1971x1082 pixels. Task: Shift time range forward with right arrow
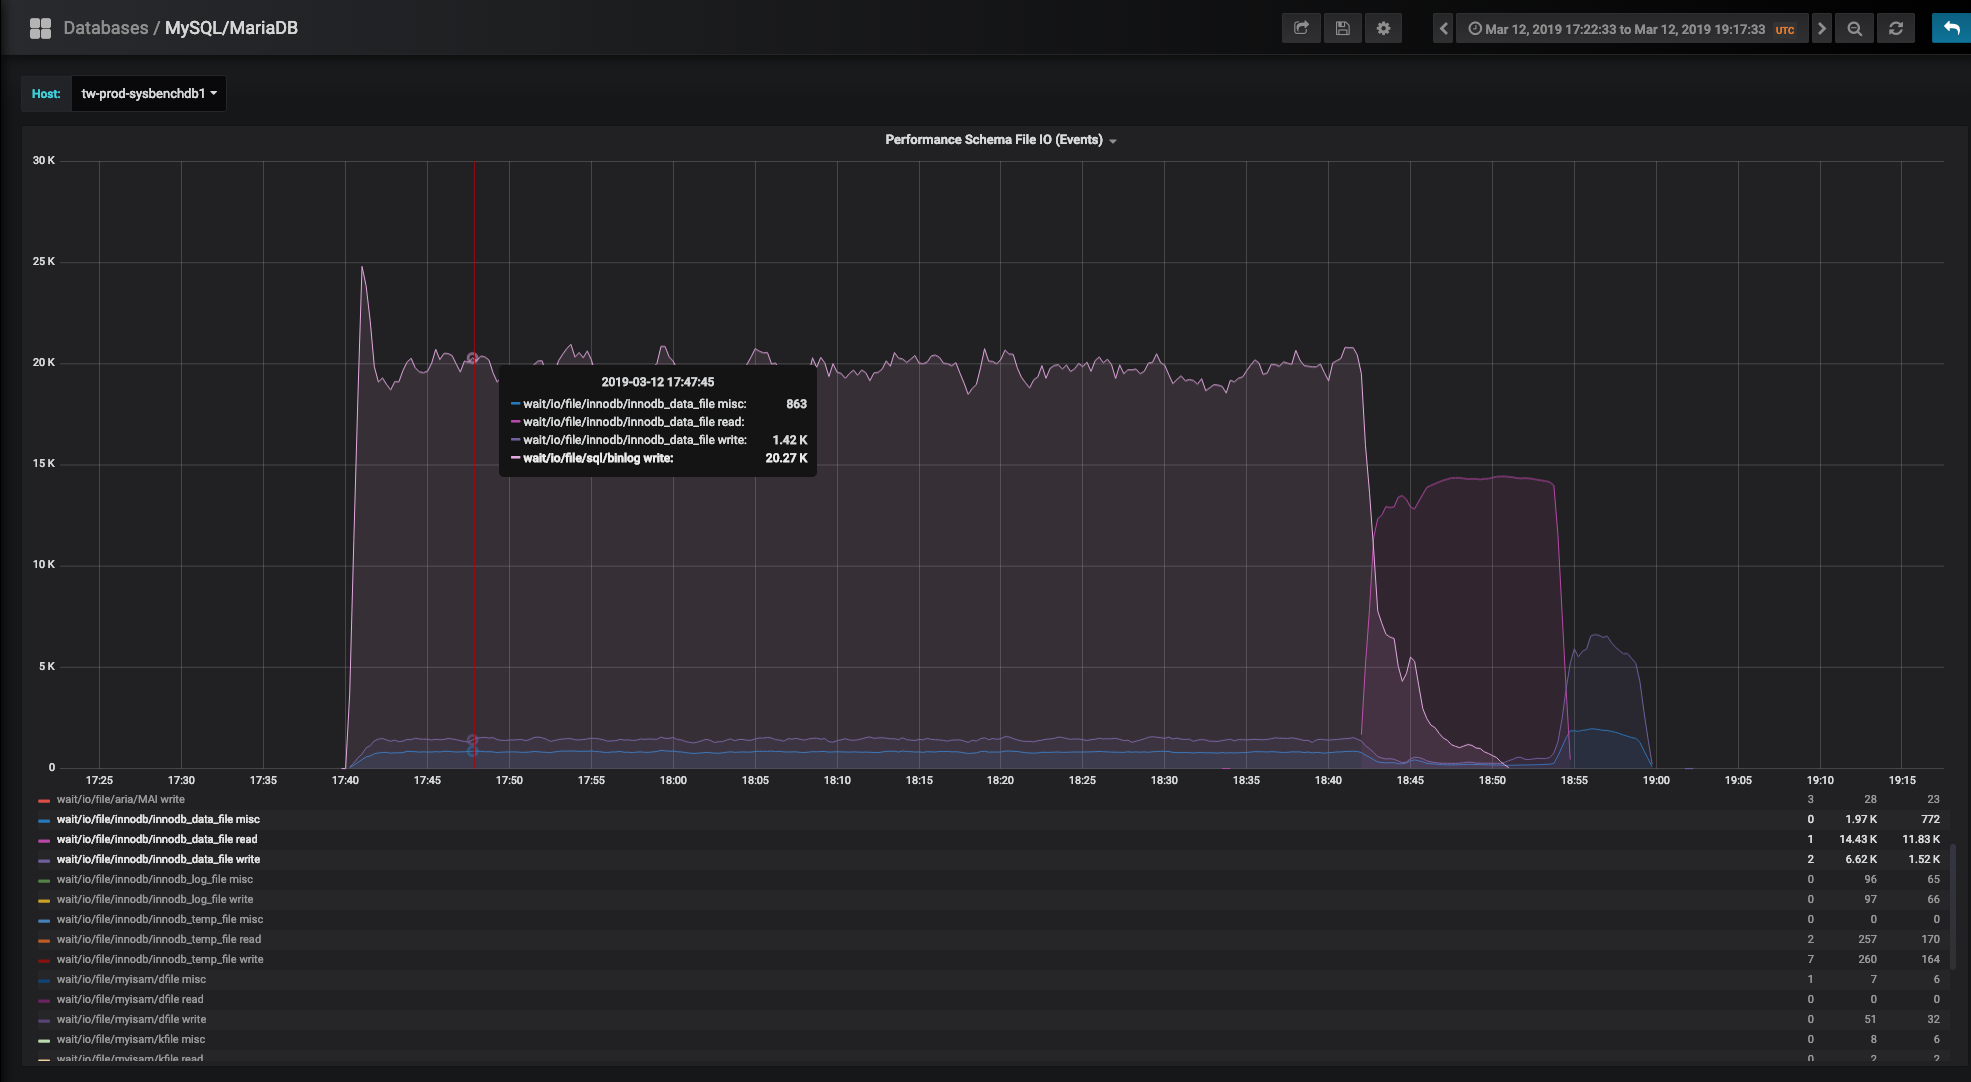point(1821,28)
